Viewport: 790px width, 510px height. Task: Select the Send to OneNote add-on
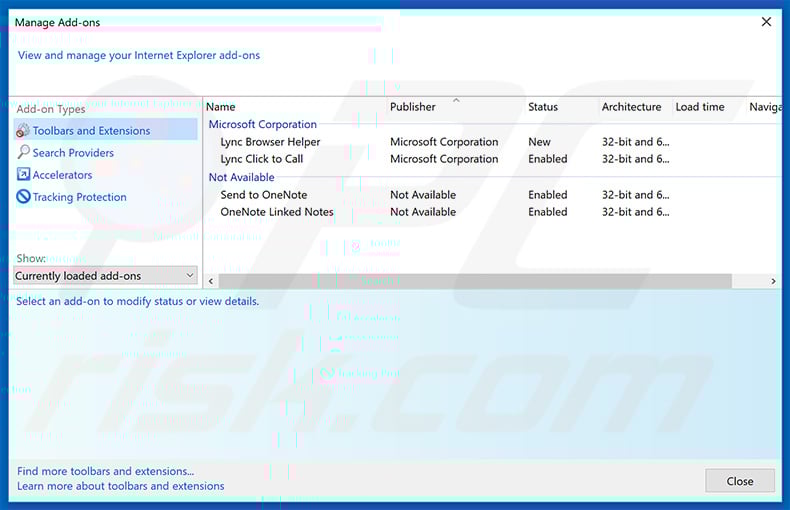tap(264, 195)
